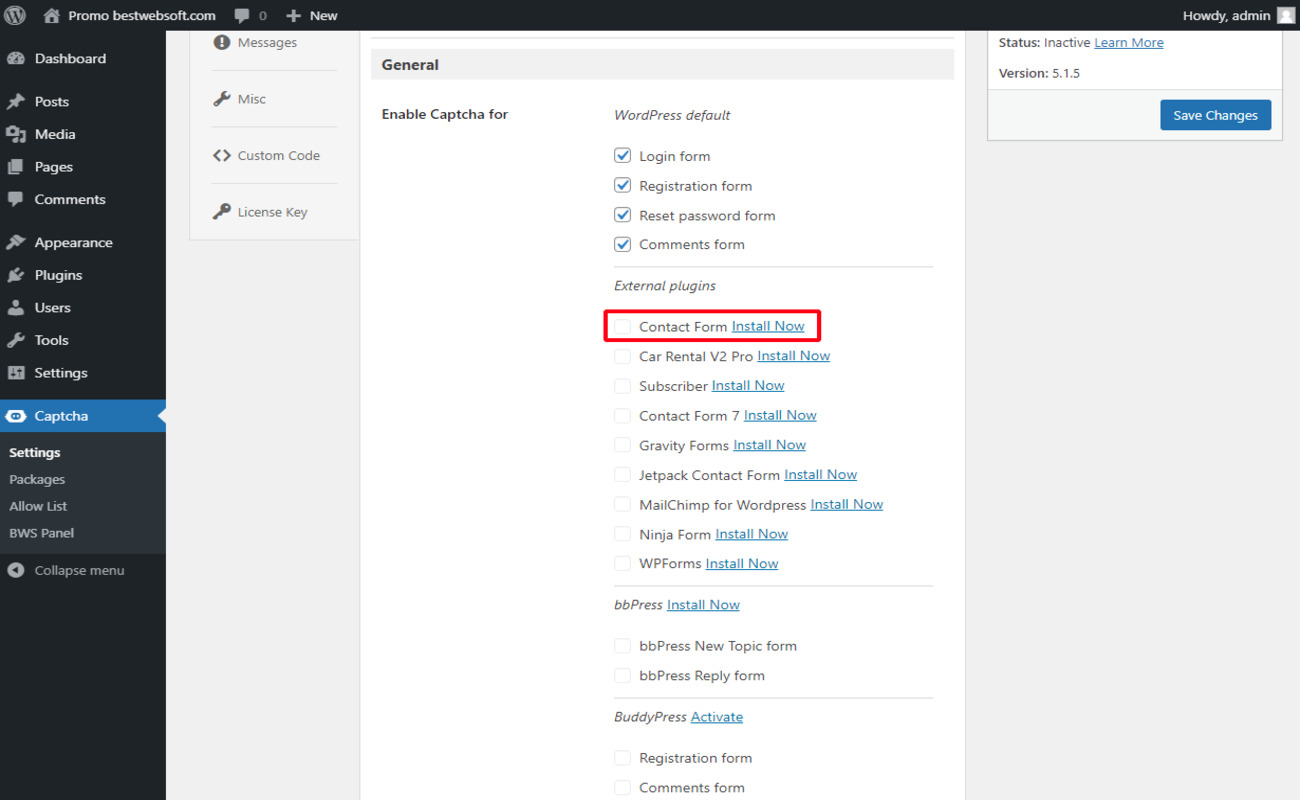Click Install Now for WPForms
This screenshot has width=1300, height=800.
(x=742, y=564)
